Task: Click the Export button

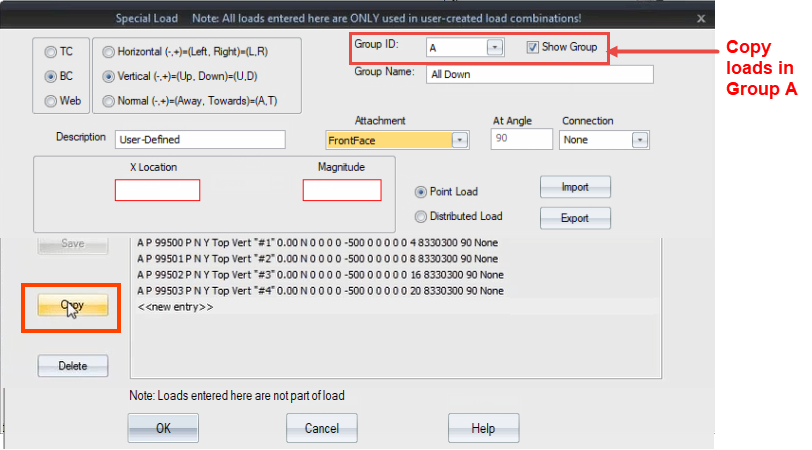Action: coord(575,218)
